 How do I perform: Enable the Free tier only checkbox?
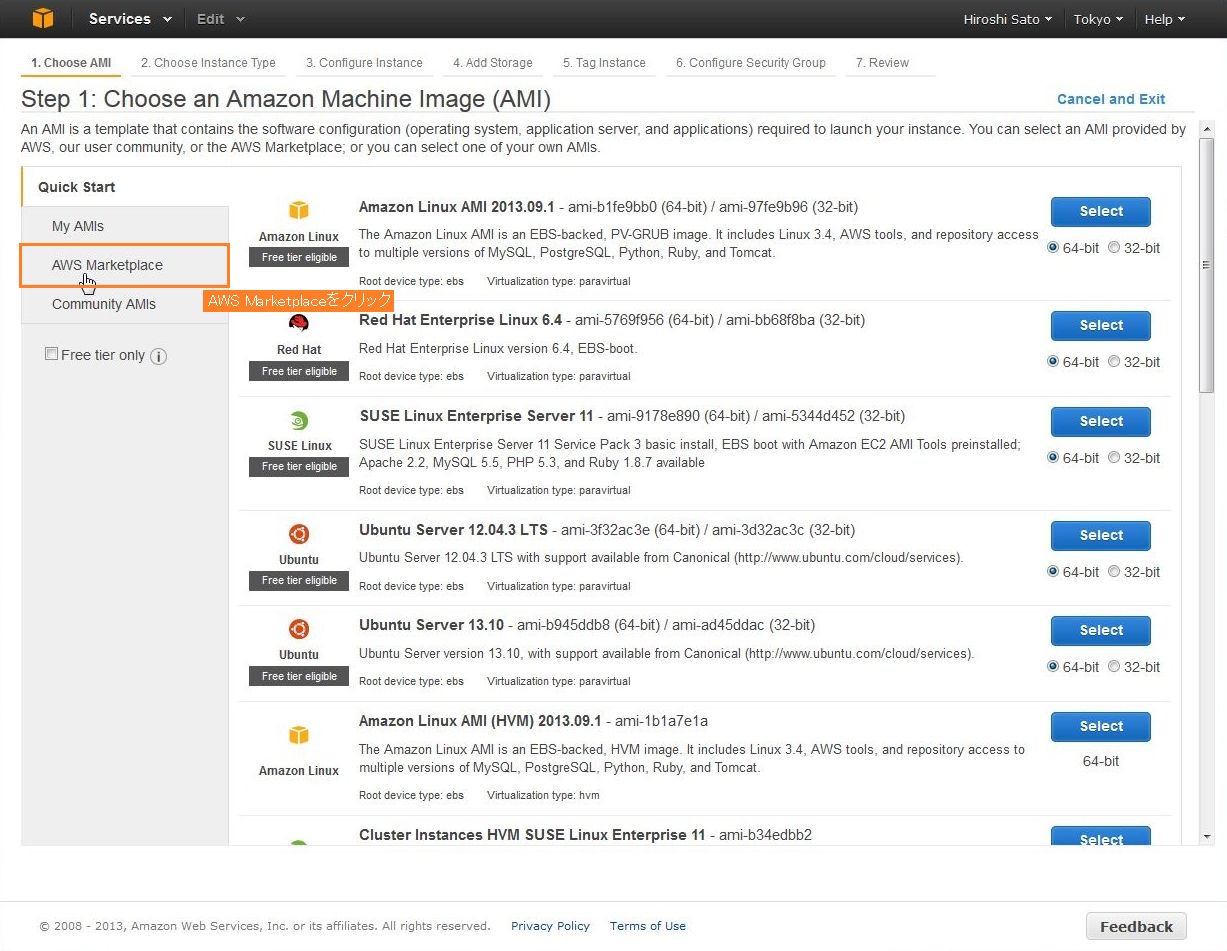pos(51,354)
